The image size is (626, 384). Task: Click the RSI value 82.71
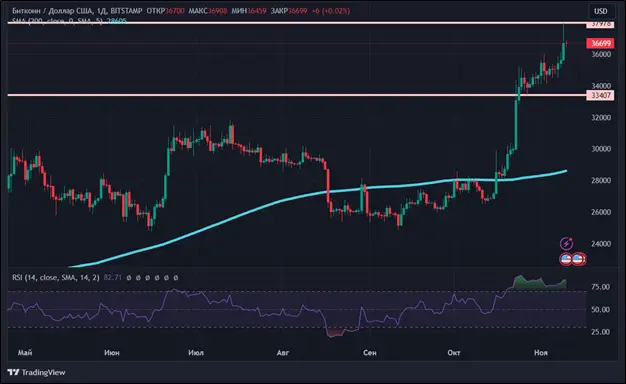(113, 277)
